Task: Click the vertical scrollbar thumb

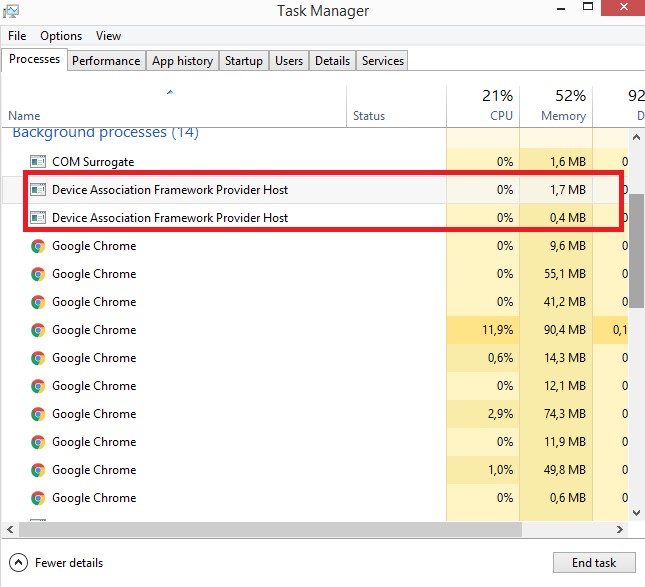Action: pyautogui.click(x=636, y=251)
